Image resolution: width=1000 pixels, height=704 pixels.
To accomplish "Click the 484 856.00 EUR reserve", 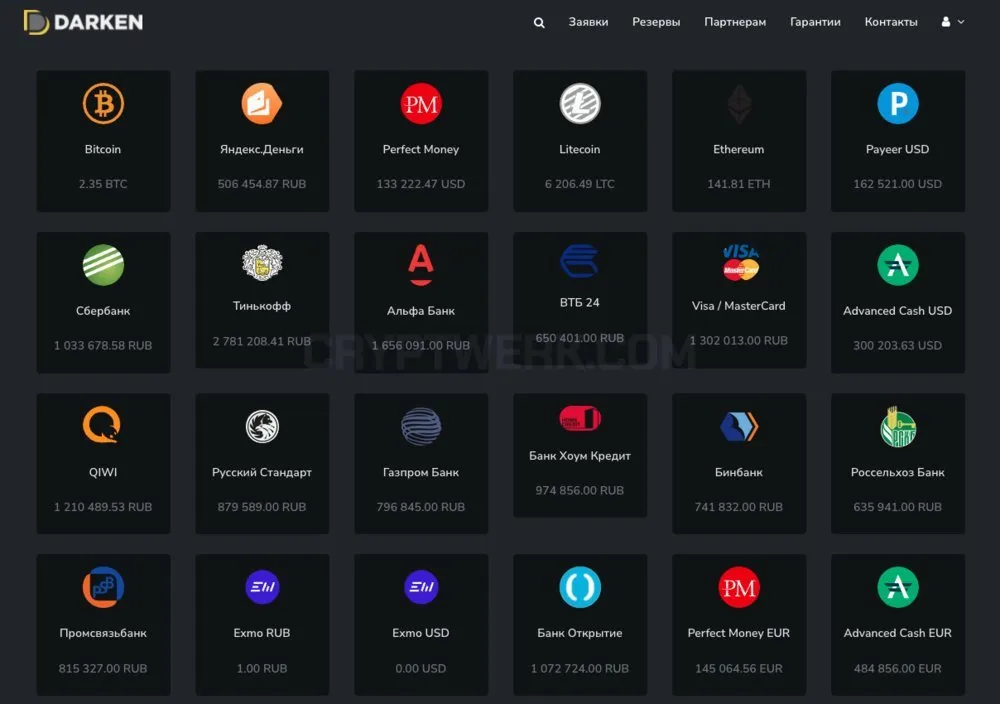I will 897,668.
